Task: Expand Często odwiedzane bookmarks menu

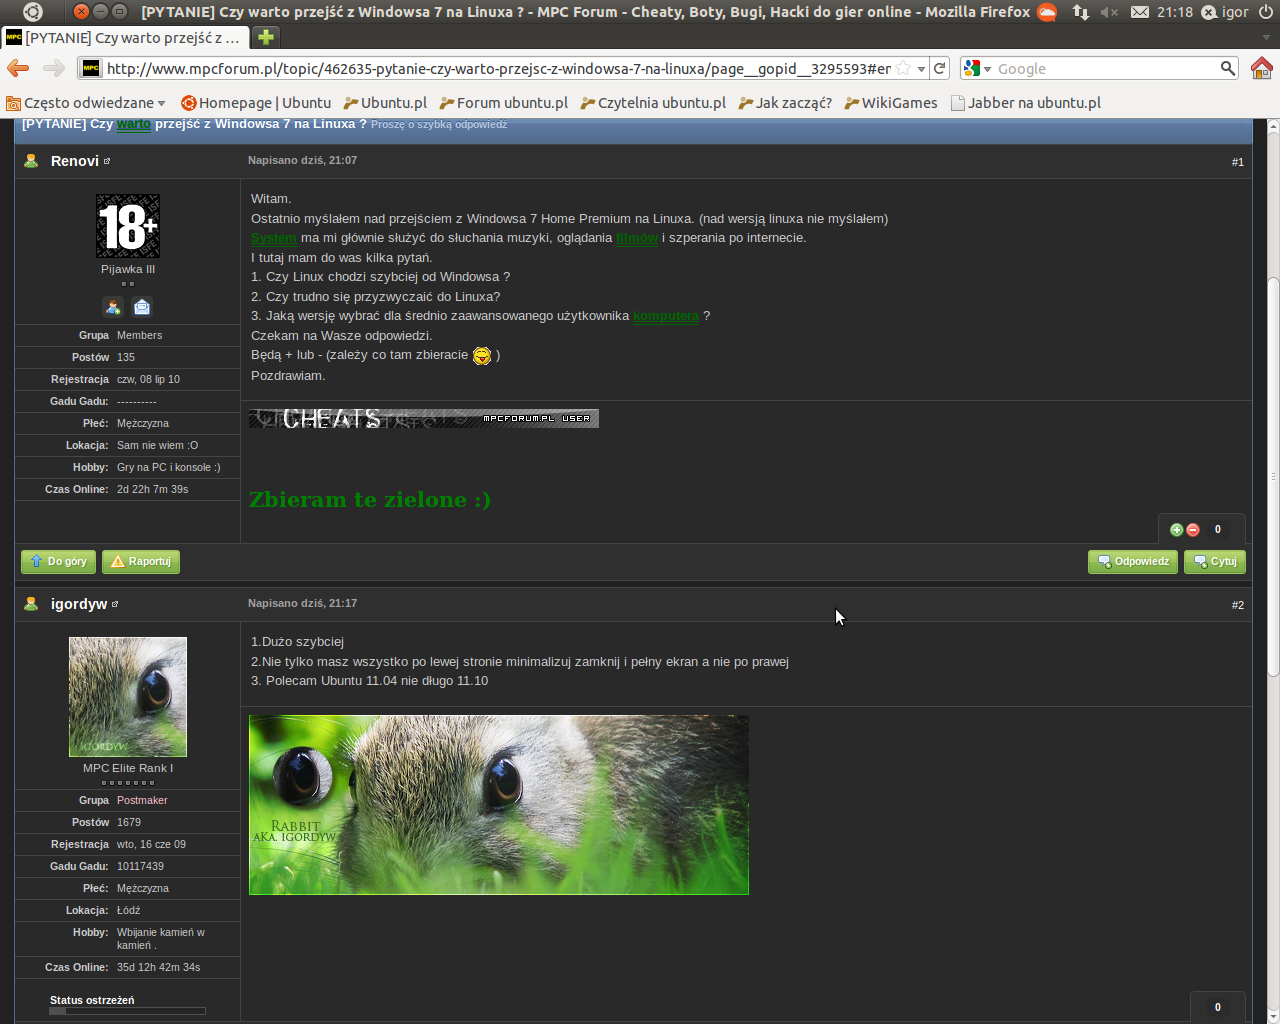Action: (86, 103)
